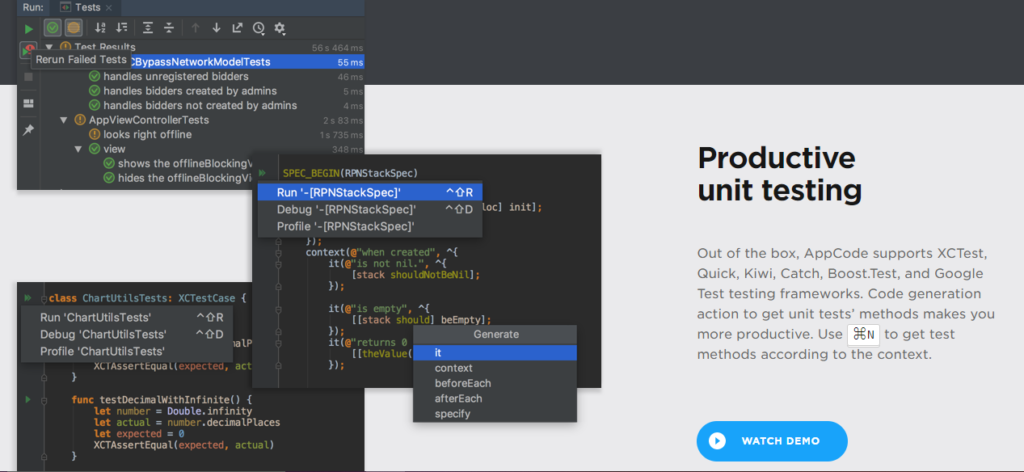Choose Debug '-[RPNStackSpec]' from the menu
This screenshot has height=472, width=1024.
(x=370, y=210)
